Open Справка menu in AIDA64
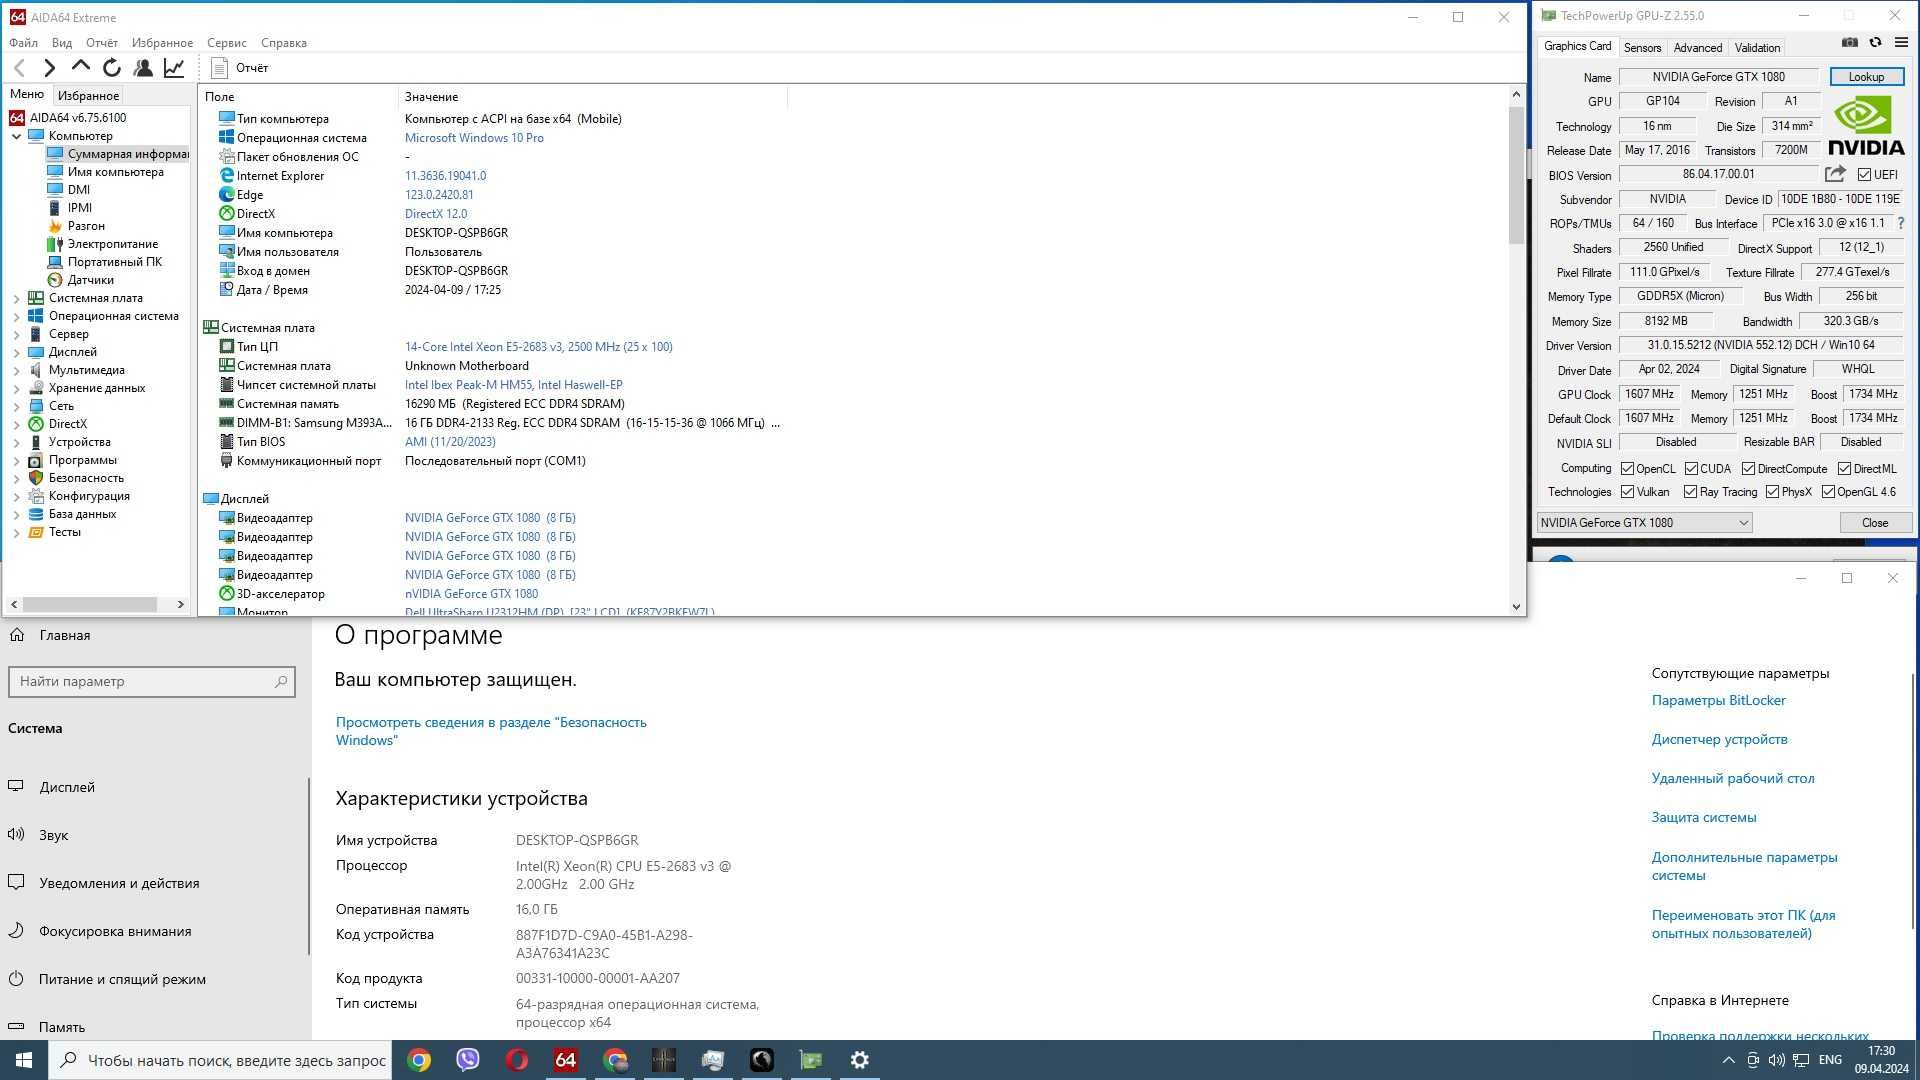The image size is (1920, 1080). 284,43
